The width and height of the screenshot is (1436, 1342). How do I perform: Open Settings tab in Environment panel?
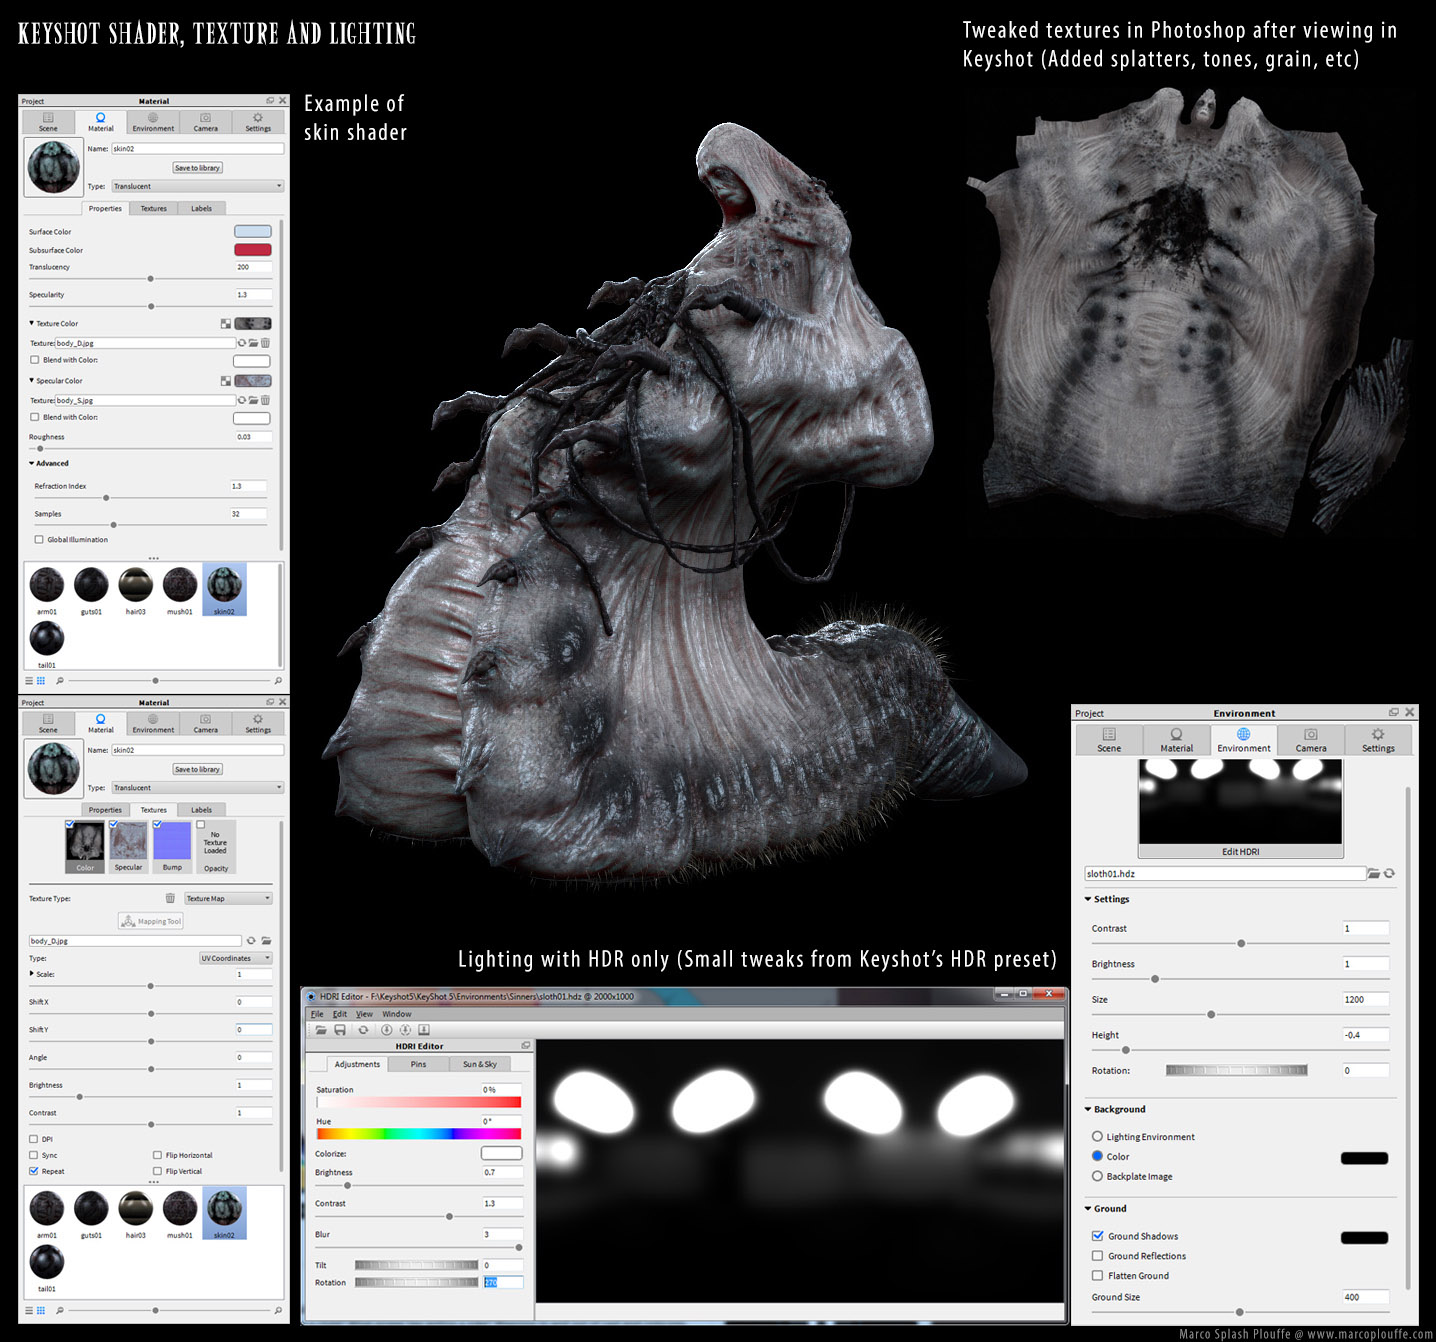coord(1378,740)
